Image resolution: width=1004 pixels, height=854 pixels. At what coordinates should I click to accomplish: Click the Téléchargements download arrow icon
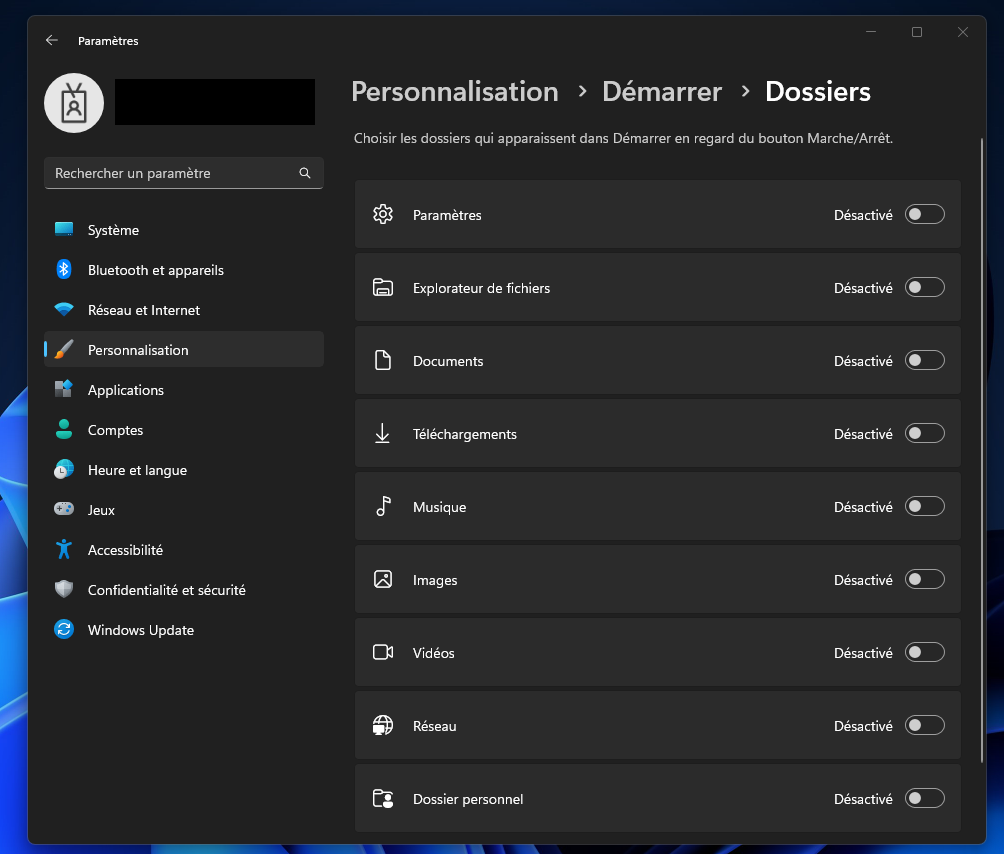click(x=382, y=433)
